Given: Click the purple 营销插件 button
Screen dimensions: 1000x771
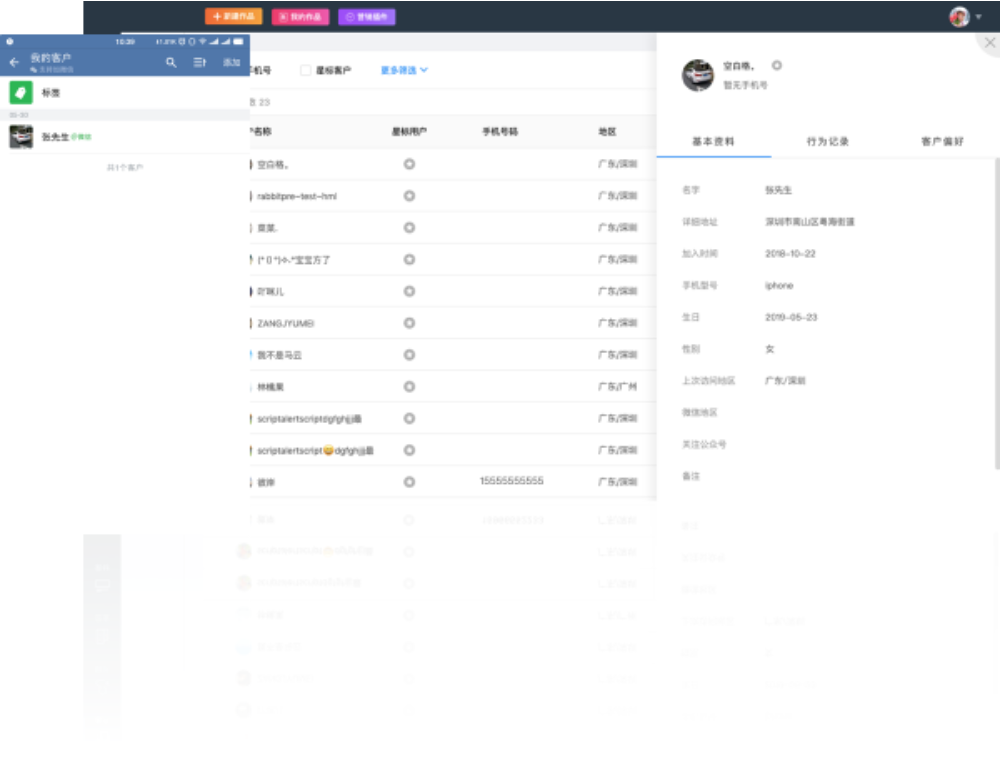Looking at the screenshot, I should click(367, 17).
